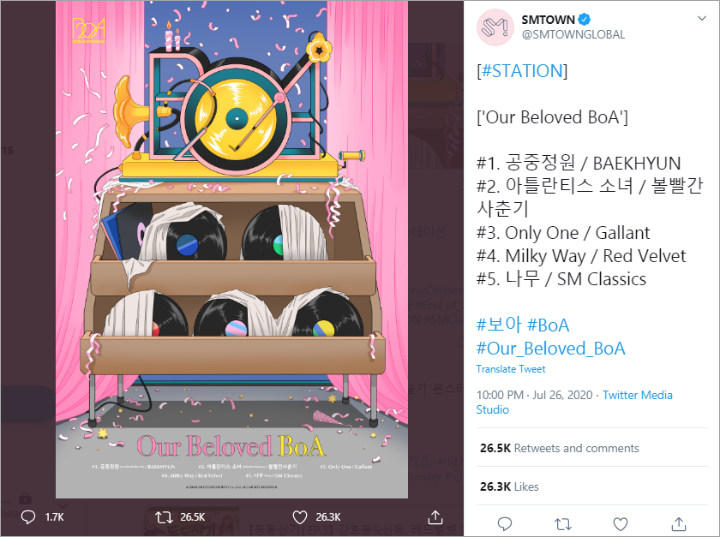Click the share icon under the photo

coord(435,517)
